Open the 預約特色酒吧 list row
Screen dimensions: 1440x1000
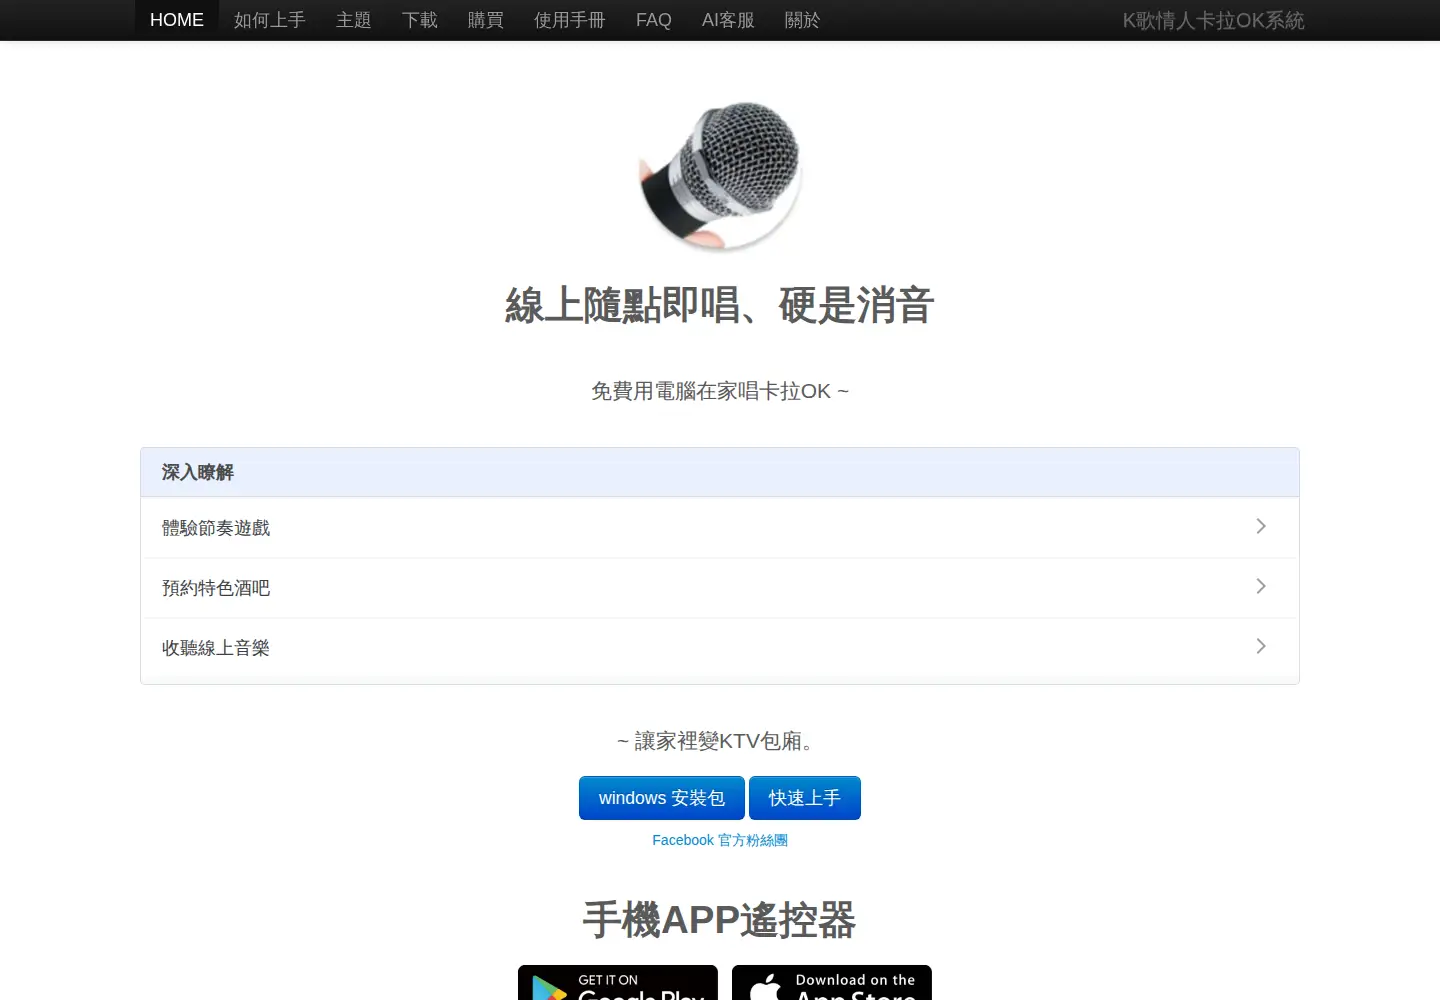pos(720,588)
